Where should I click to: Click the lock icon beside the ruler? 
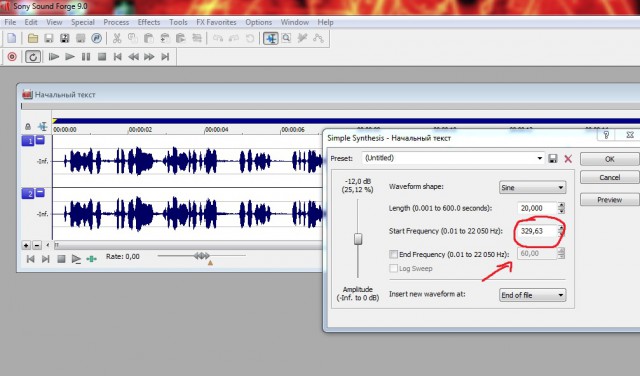click(28, 127)
